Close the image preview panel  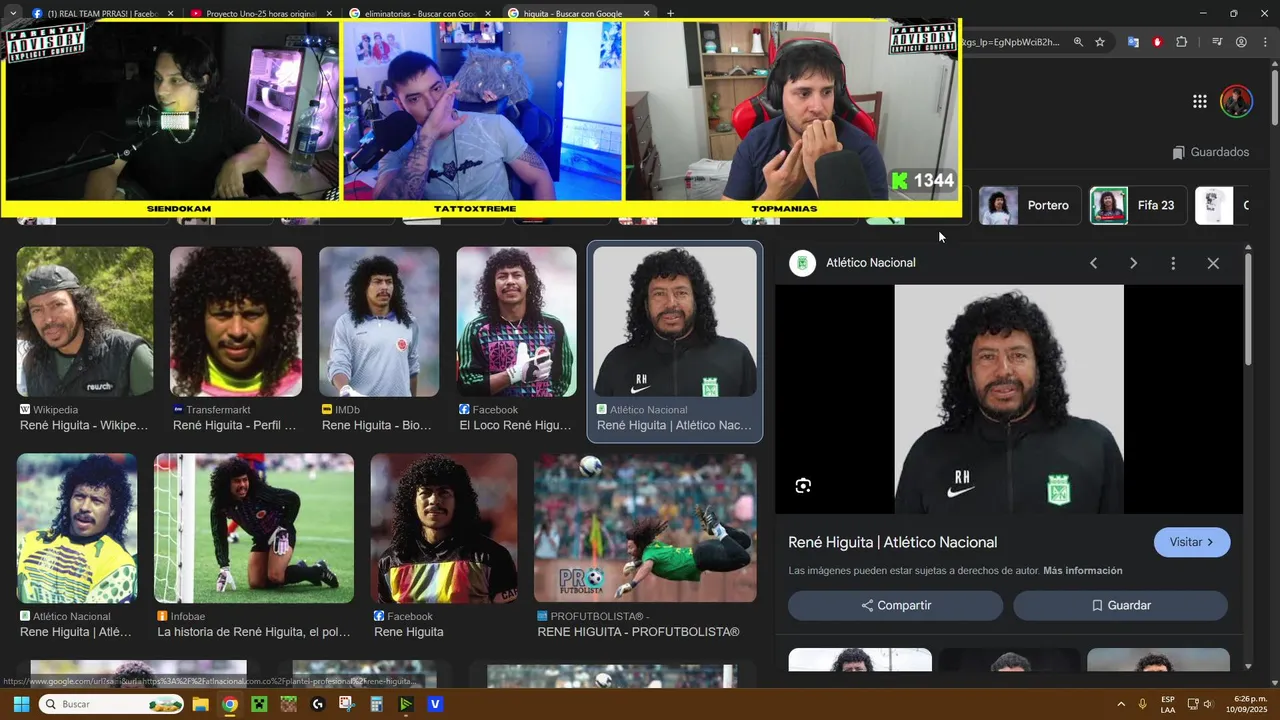(x=1213, y=263)
